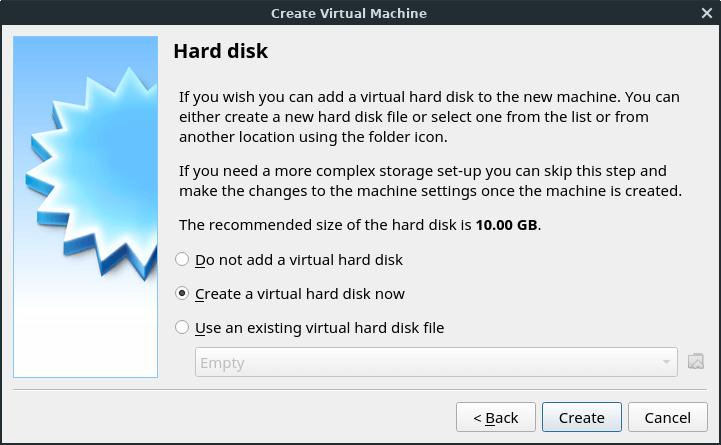
Task: Select 'Do not add a virtual hard disk'
Action: pos(182,260)
